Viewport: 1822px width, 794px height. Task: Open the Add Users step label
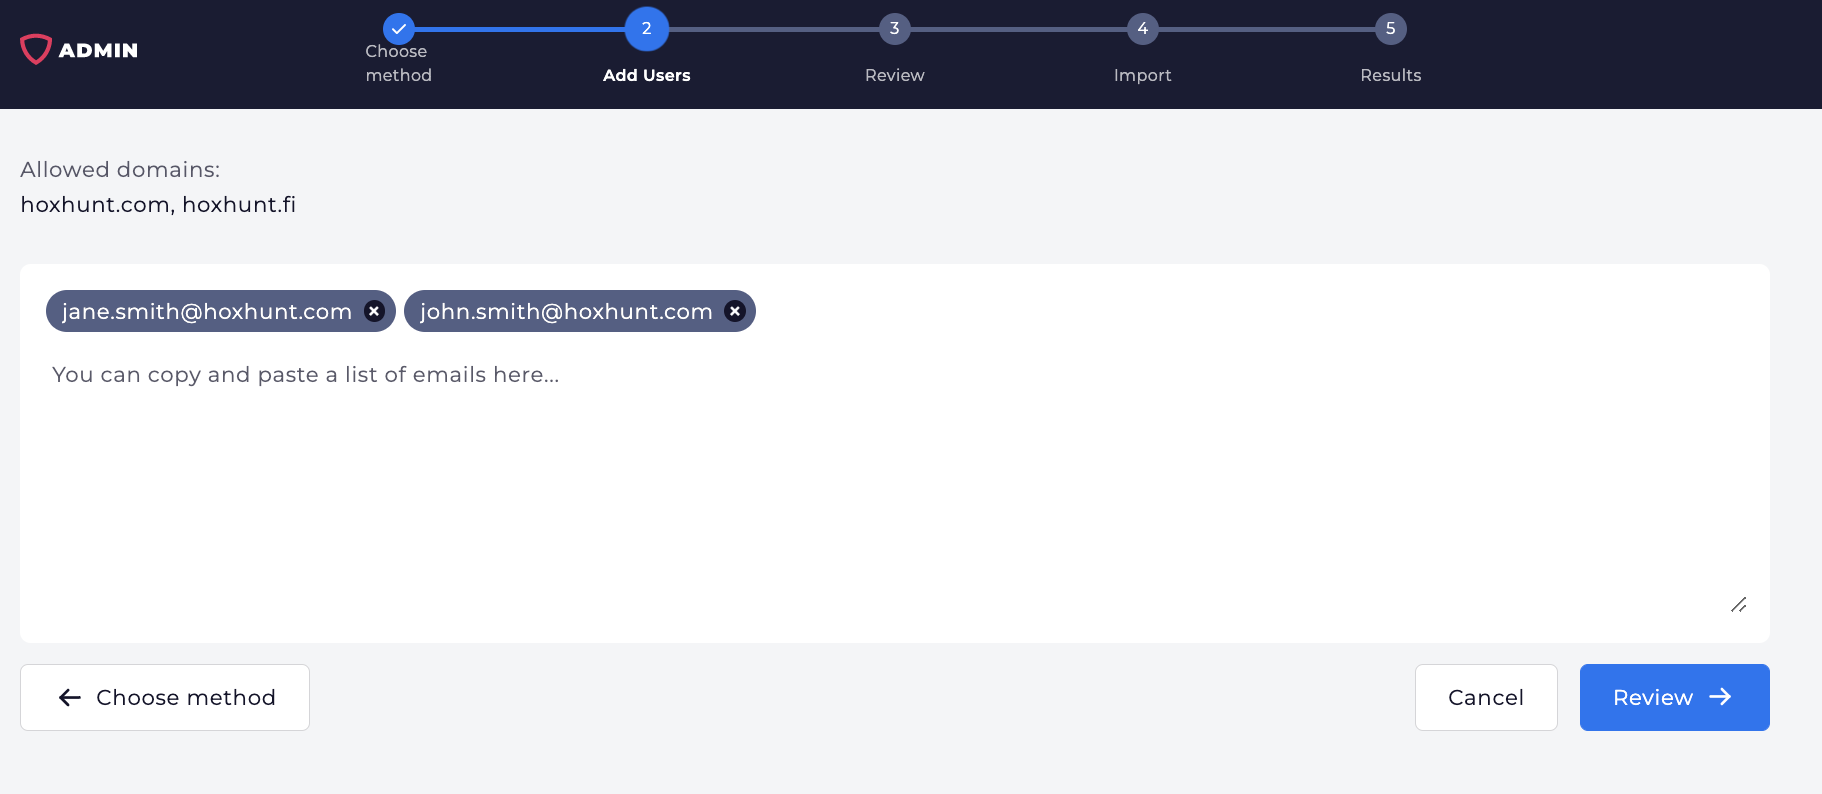pyautogui.click(x=646, y=75)
